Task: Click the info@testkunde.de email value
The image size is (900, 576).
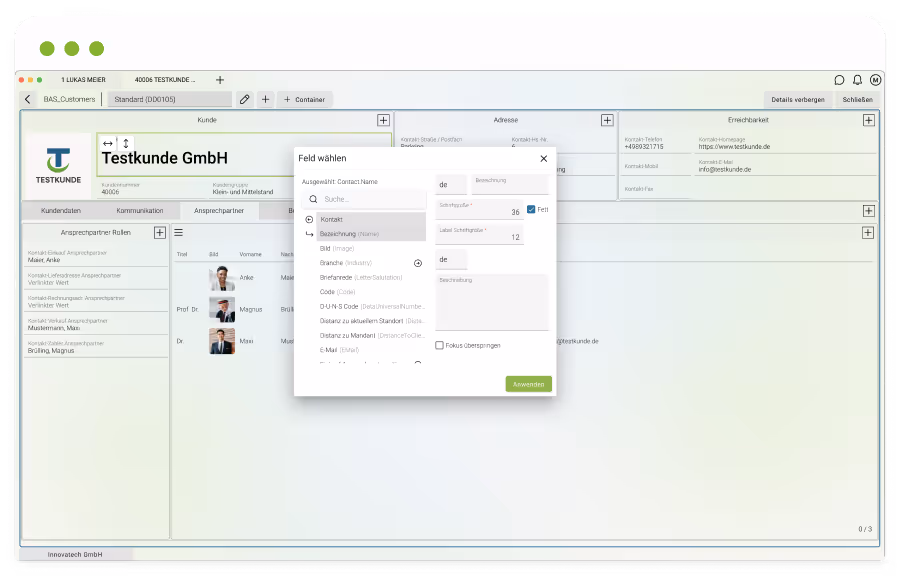Action: [x=724, y=170]
